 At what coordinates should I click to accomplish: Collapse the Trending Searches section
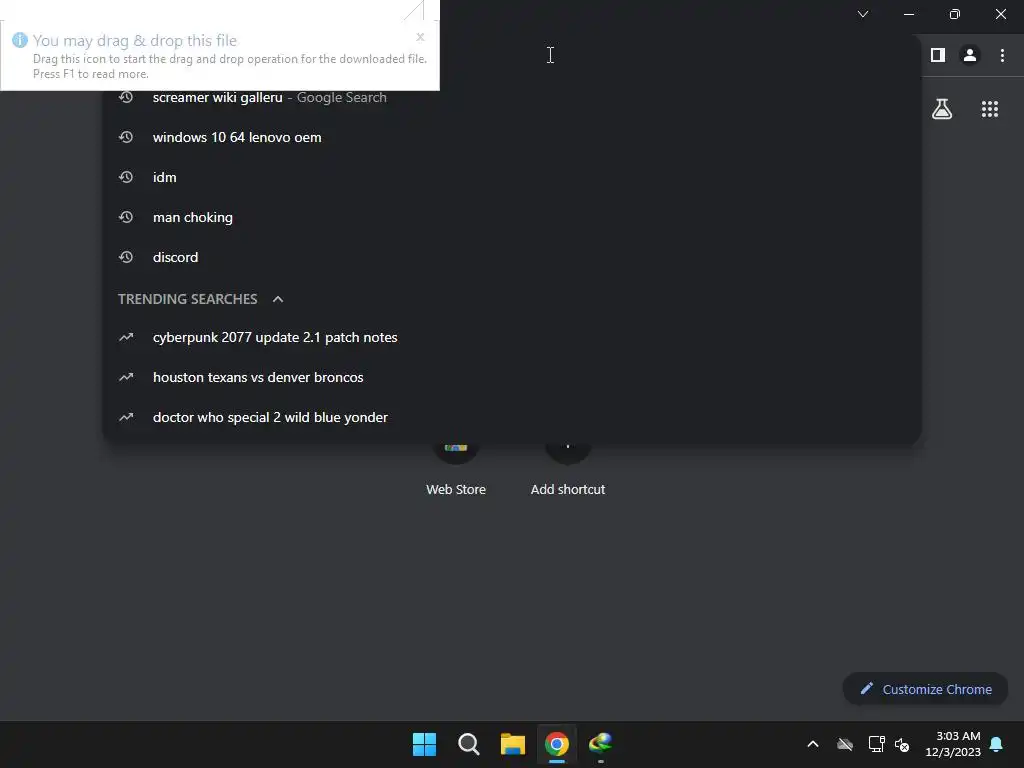click(278, 299)
